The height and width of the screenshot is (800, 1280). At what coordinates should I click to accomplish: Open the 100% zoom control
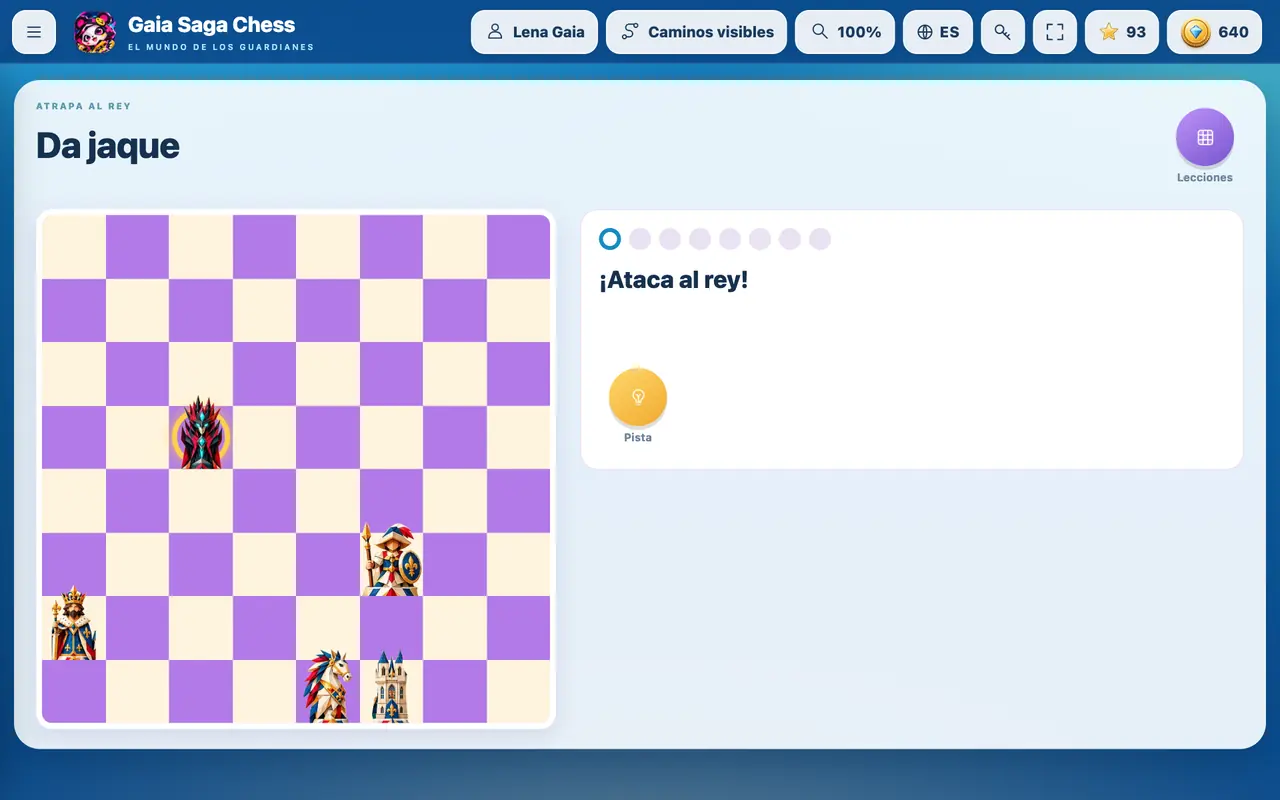(845, 32)
